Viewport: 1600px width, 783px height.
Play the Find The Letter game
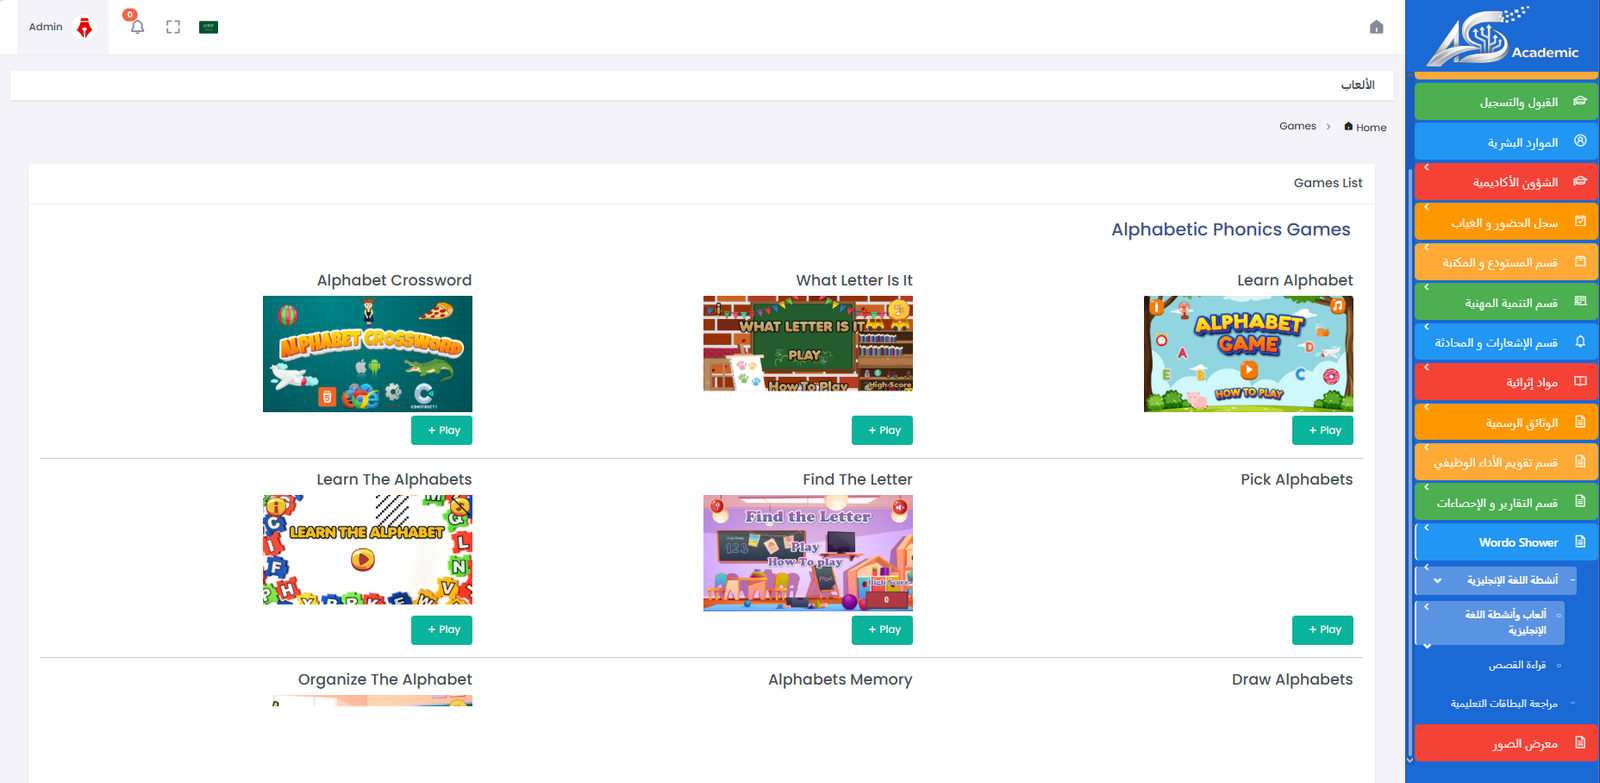coord(882,630)
